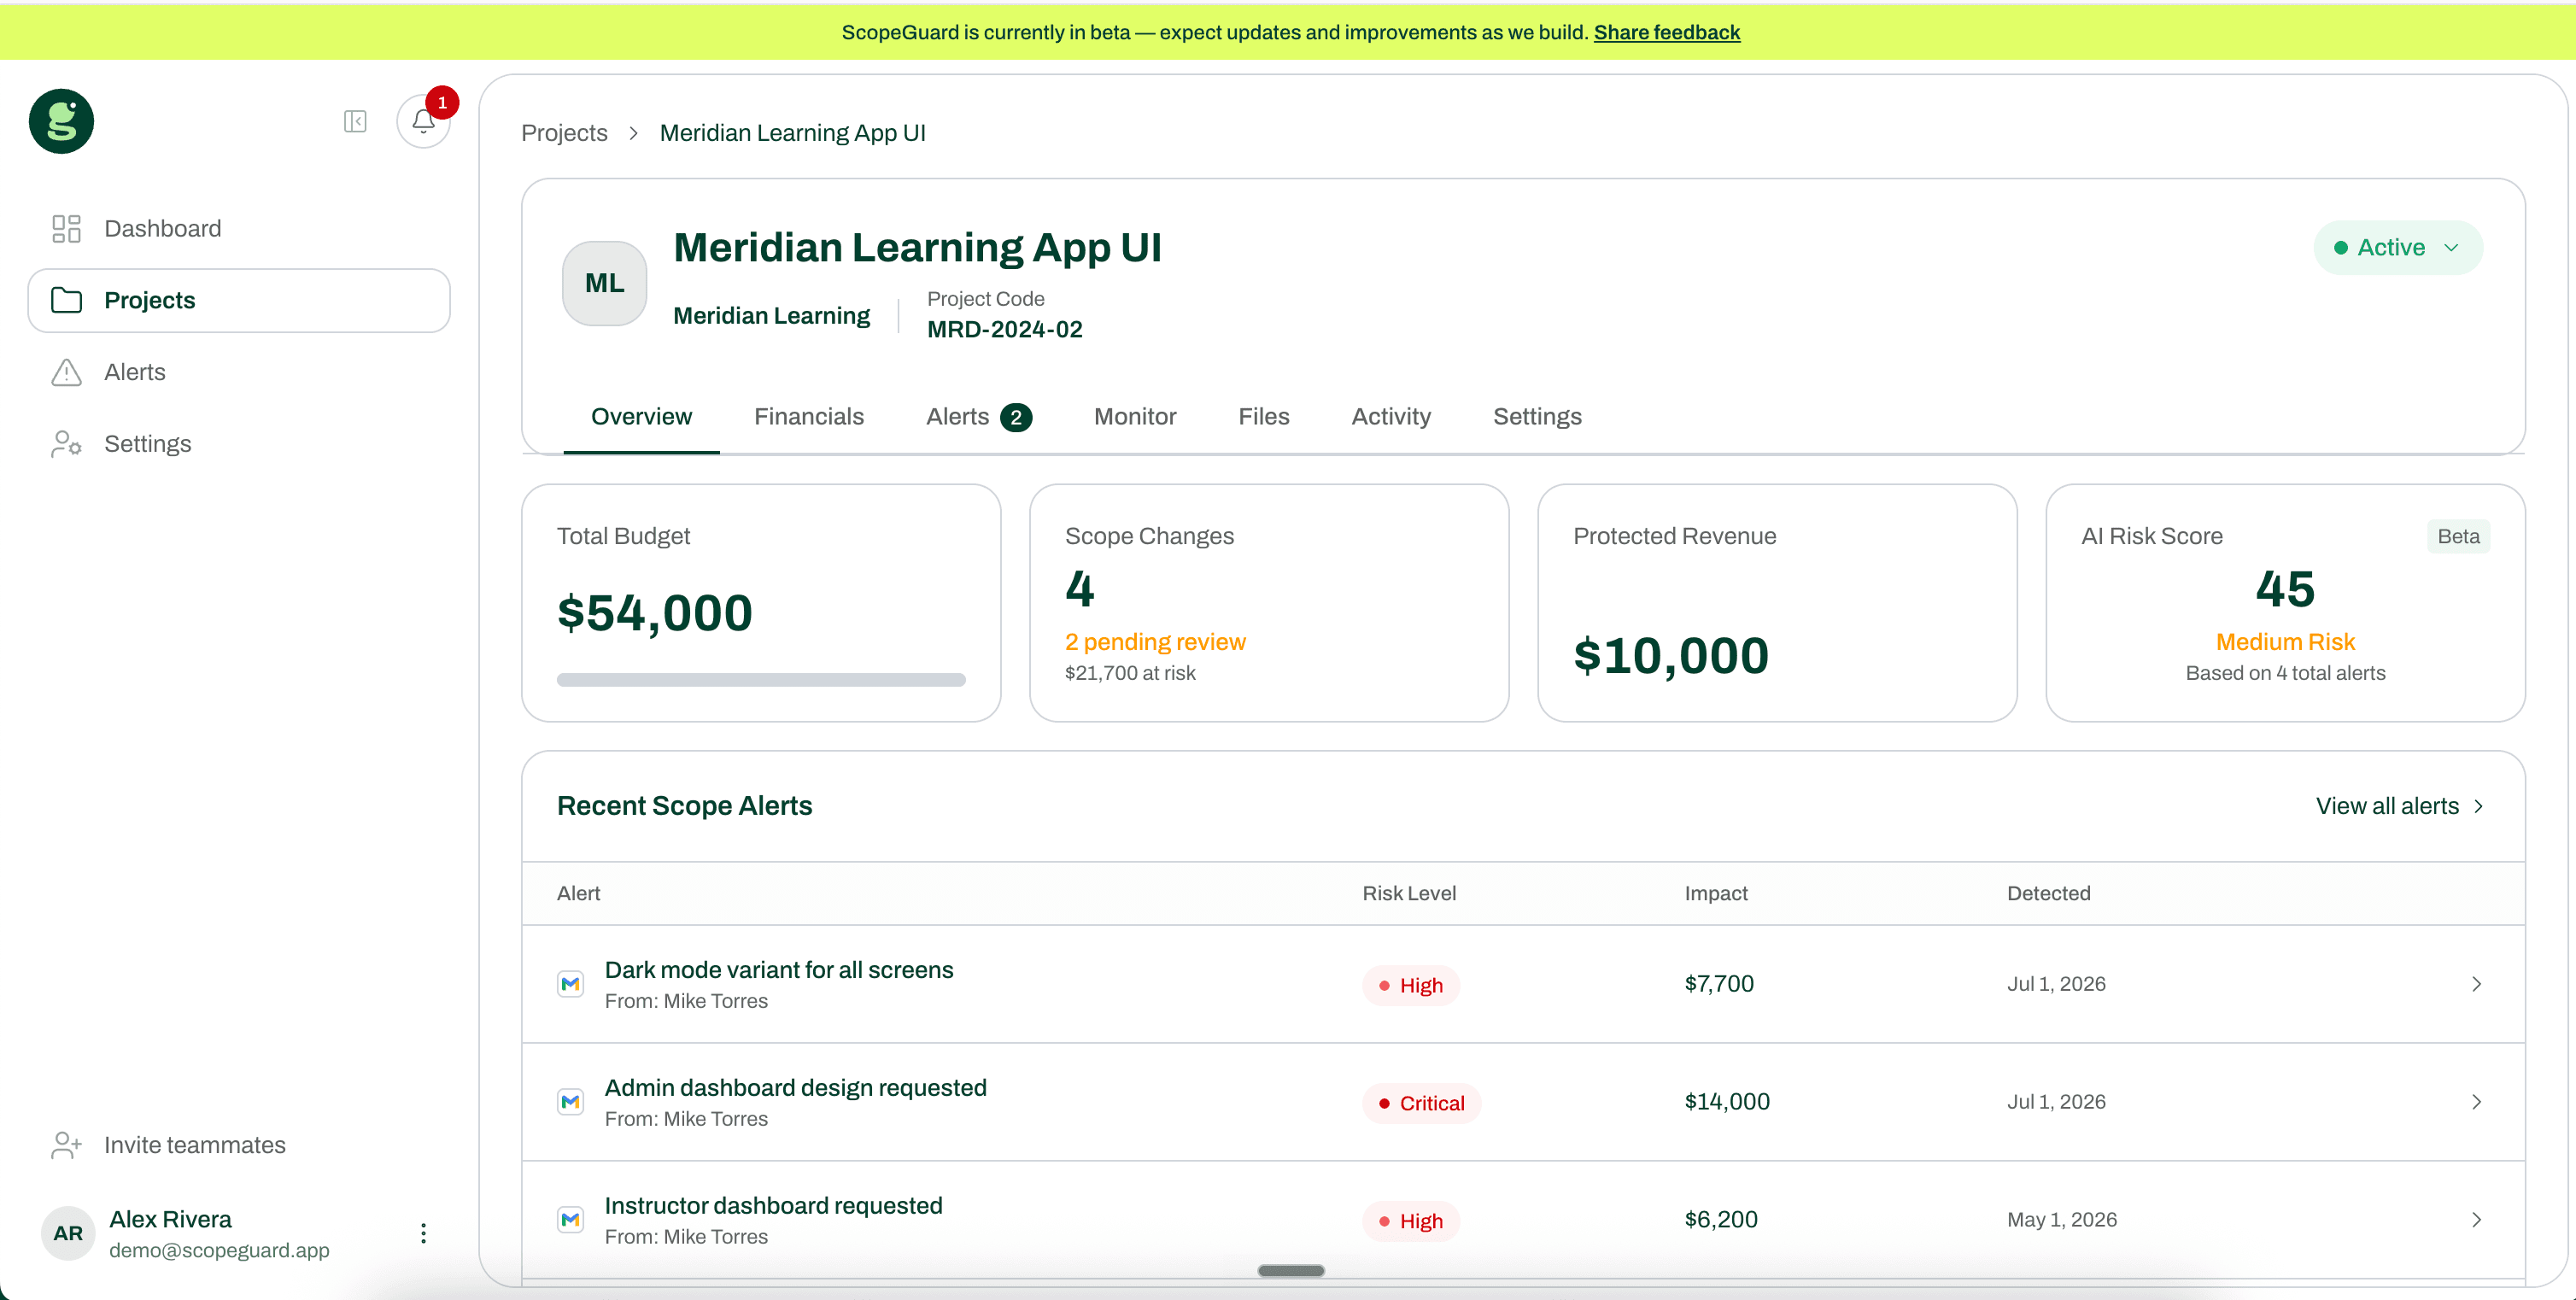The height and width of the screenshot is (1300, 2576).
Task: Open the notifications bell
Action: pos(423,121)
